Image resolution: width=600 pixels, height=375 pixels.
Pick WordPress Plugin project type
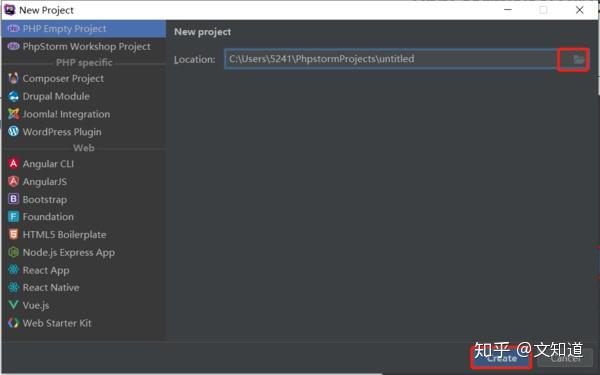coord(84,132)
